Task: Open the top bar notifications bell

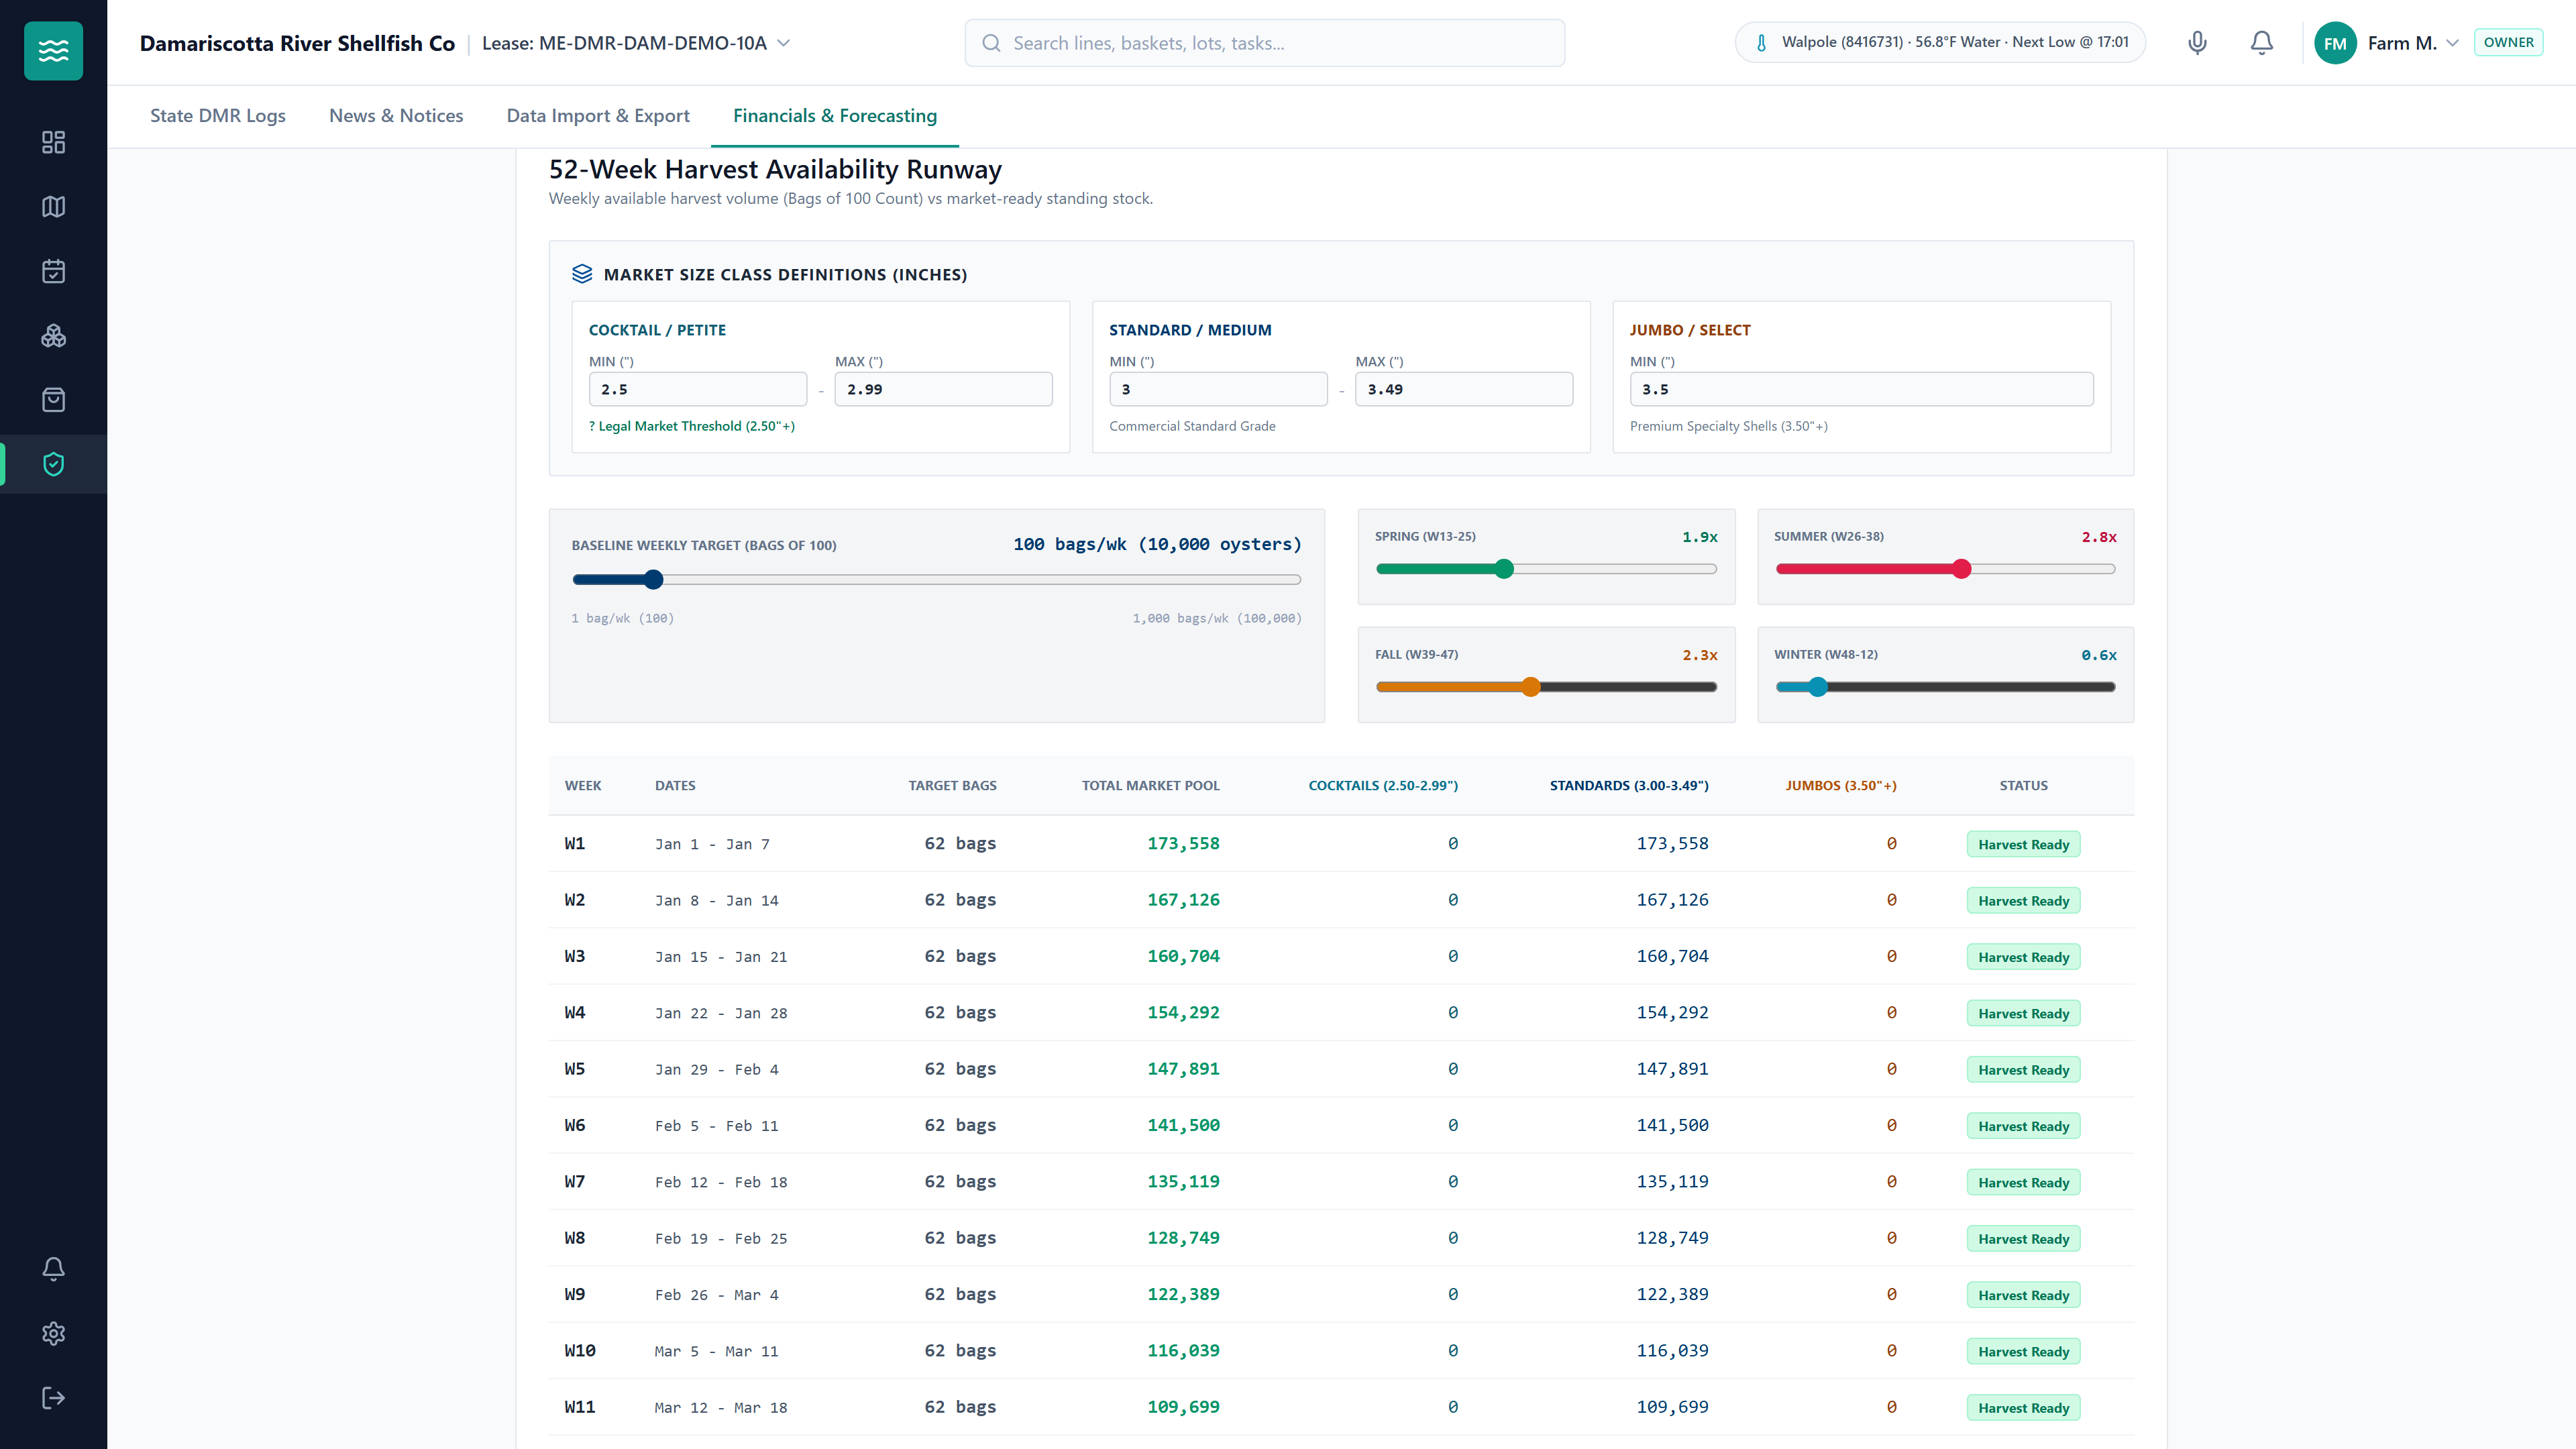Action: [2261, 42]
